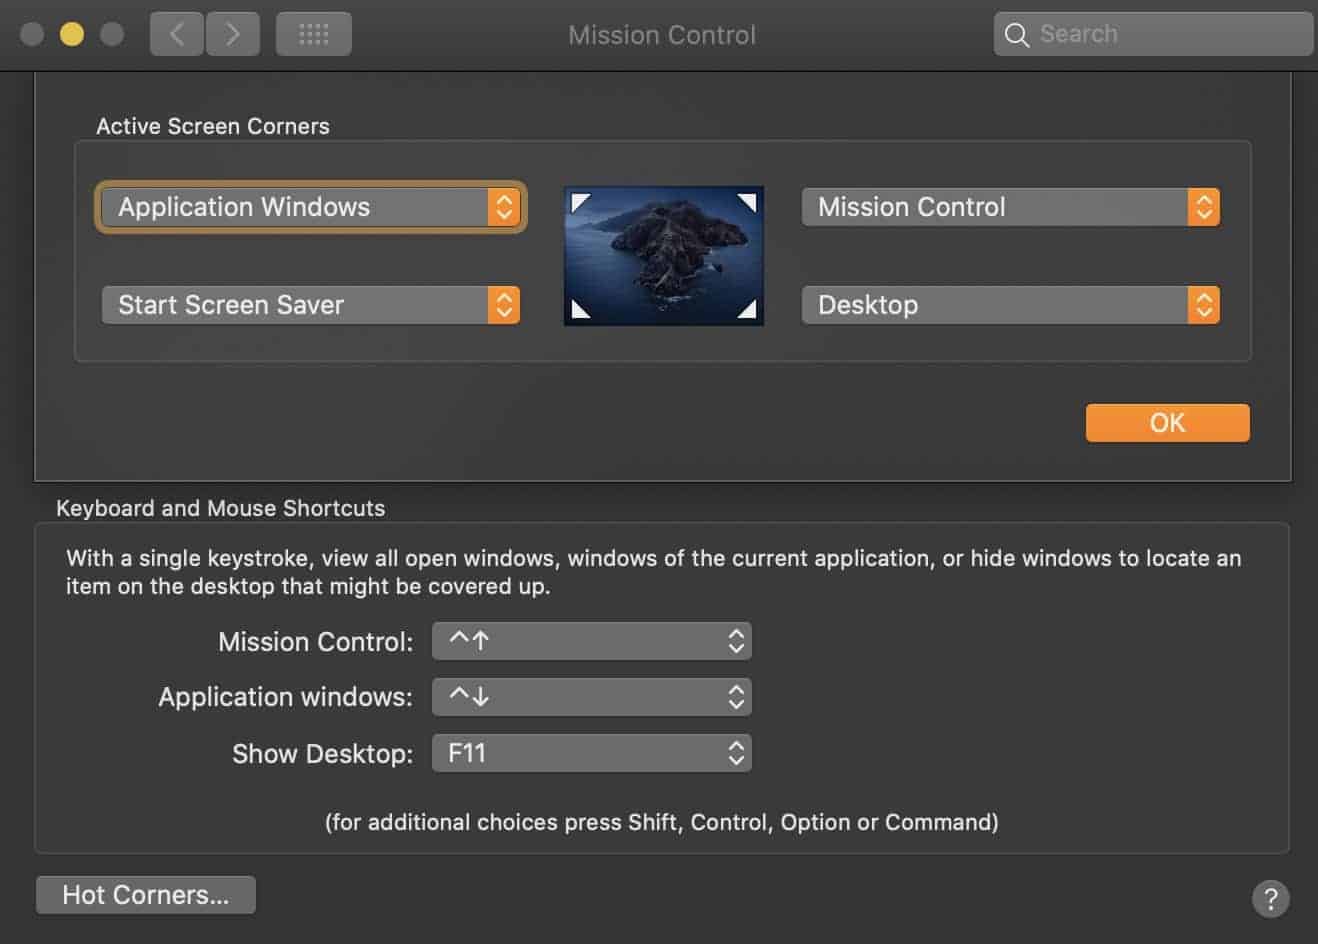Open the Start Screen Saver corner dropdown
Screen dimensions: 1318x944
[x=311, y=305]
